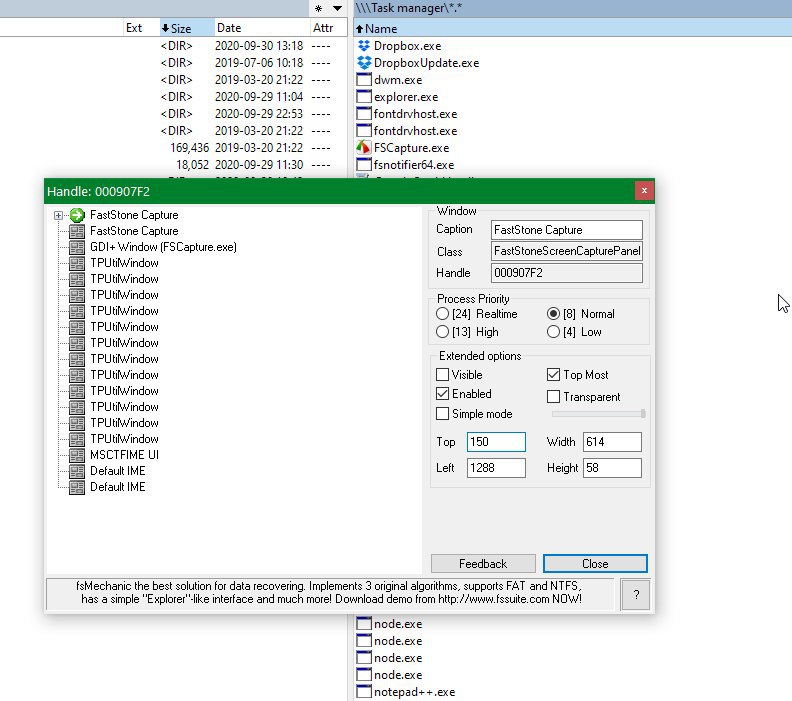Select the second FastStone Capture tree entry
The width and height of the screenshot is (792, 701).
click(134, 231)
